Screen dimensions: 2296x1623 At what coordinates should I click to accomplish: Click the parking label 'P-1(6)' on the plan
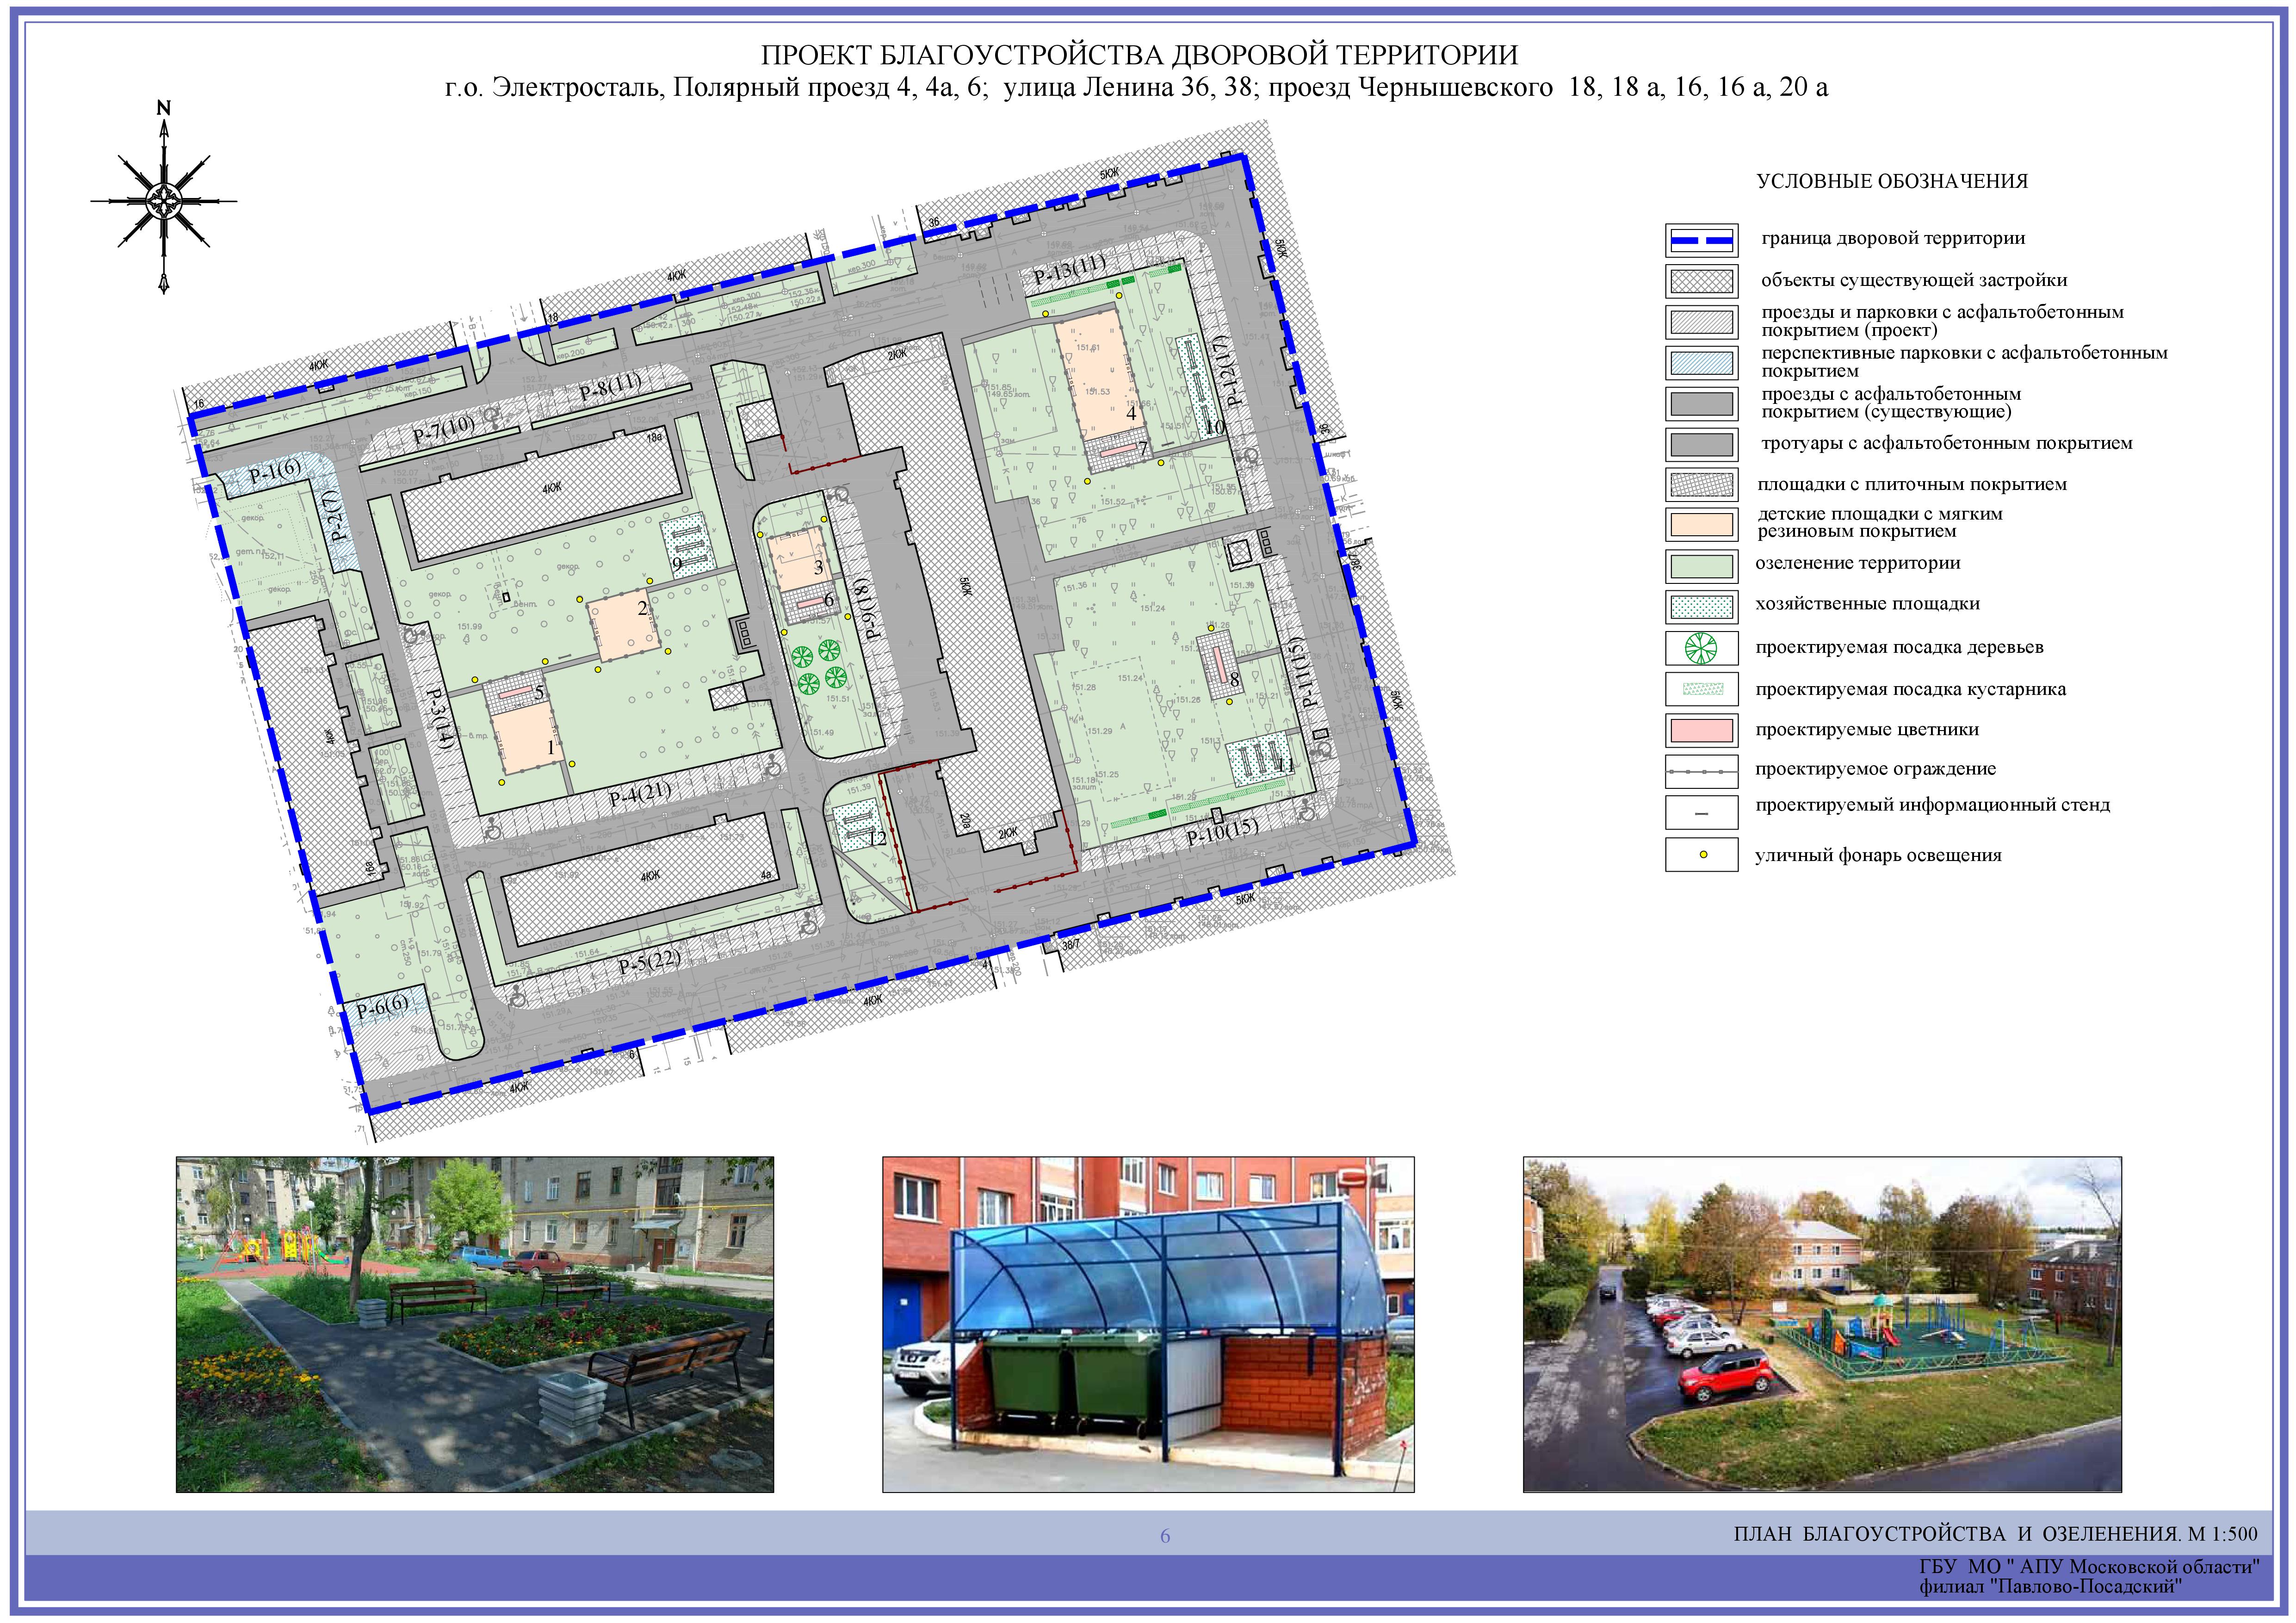(275, 471)
